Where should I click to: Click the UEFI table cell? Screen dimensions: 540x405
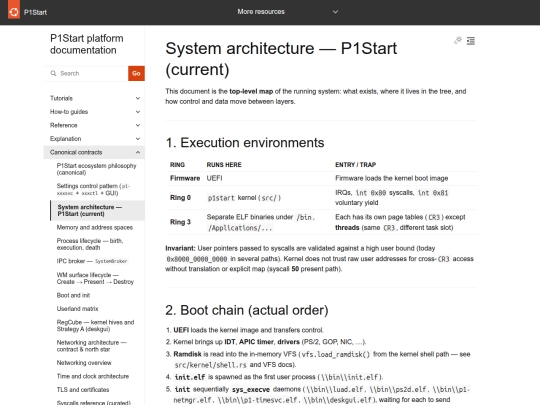click(x=214, y=178)
